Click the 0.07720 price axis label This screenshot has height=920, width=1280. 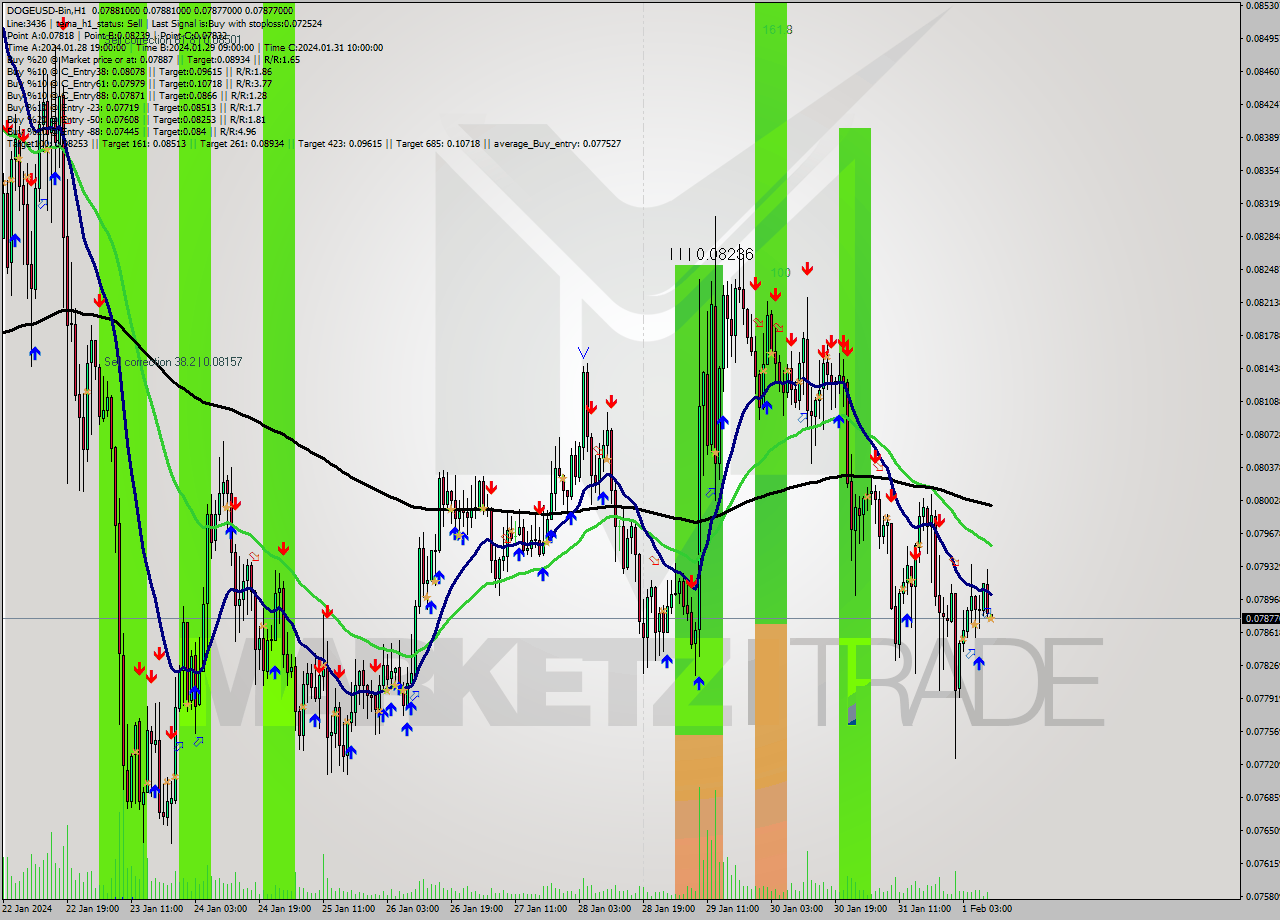click(x=1262, y=764)
